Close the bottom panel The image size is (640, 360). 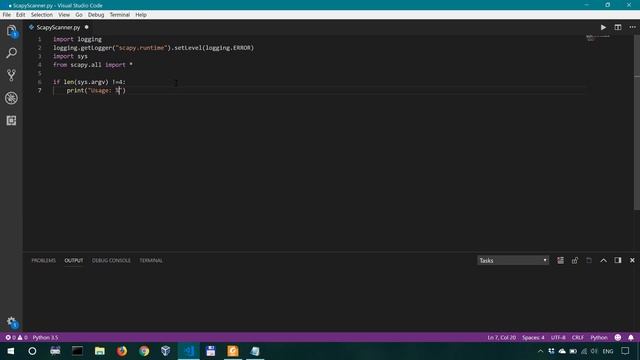coord(632,260)
